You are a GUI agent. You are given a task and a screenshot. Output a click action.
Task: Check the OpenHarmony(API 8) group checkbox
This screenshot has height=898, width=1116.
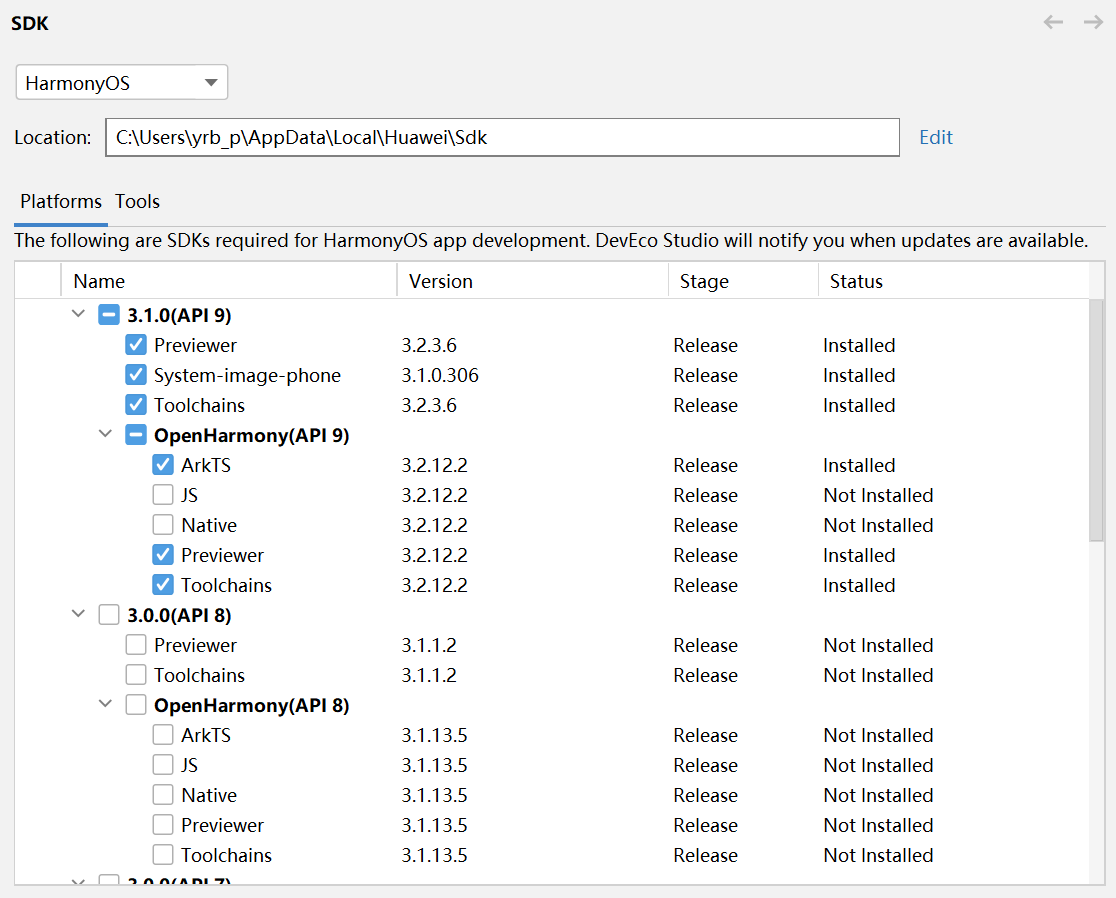pos(136,704)
